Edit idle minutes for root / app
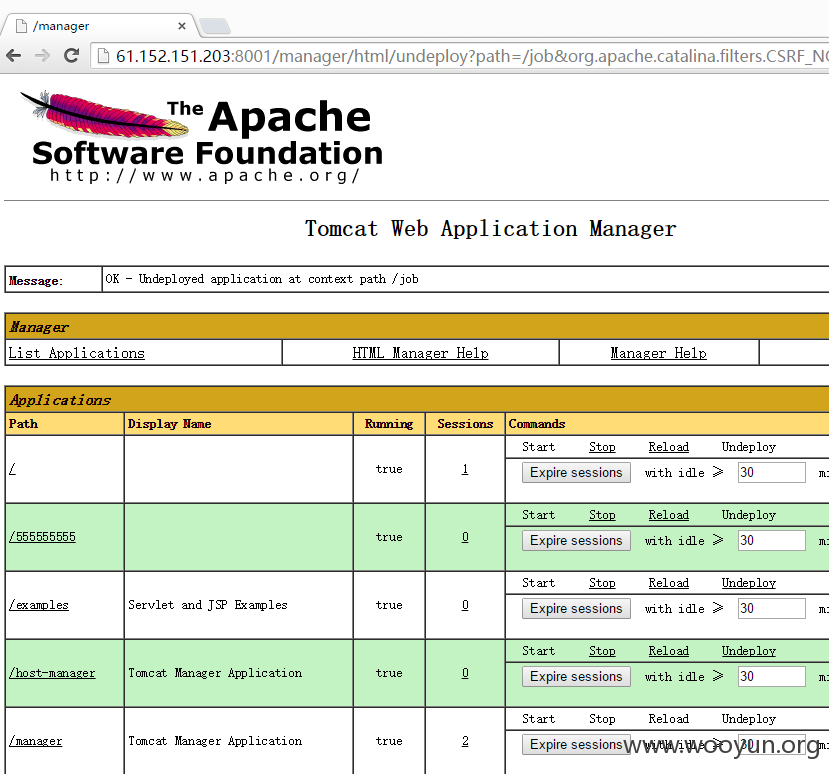Screen dimensions: 829x774 tap(771, 472)
